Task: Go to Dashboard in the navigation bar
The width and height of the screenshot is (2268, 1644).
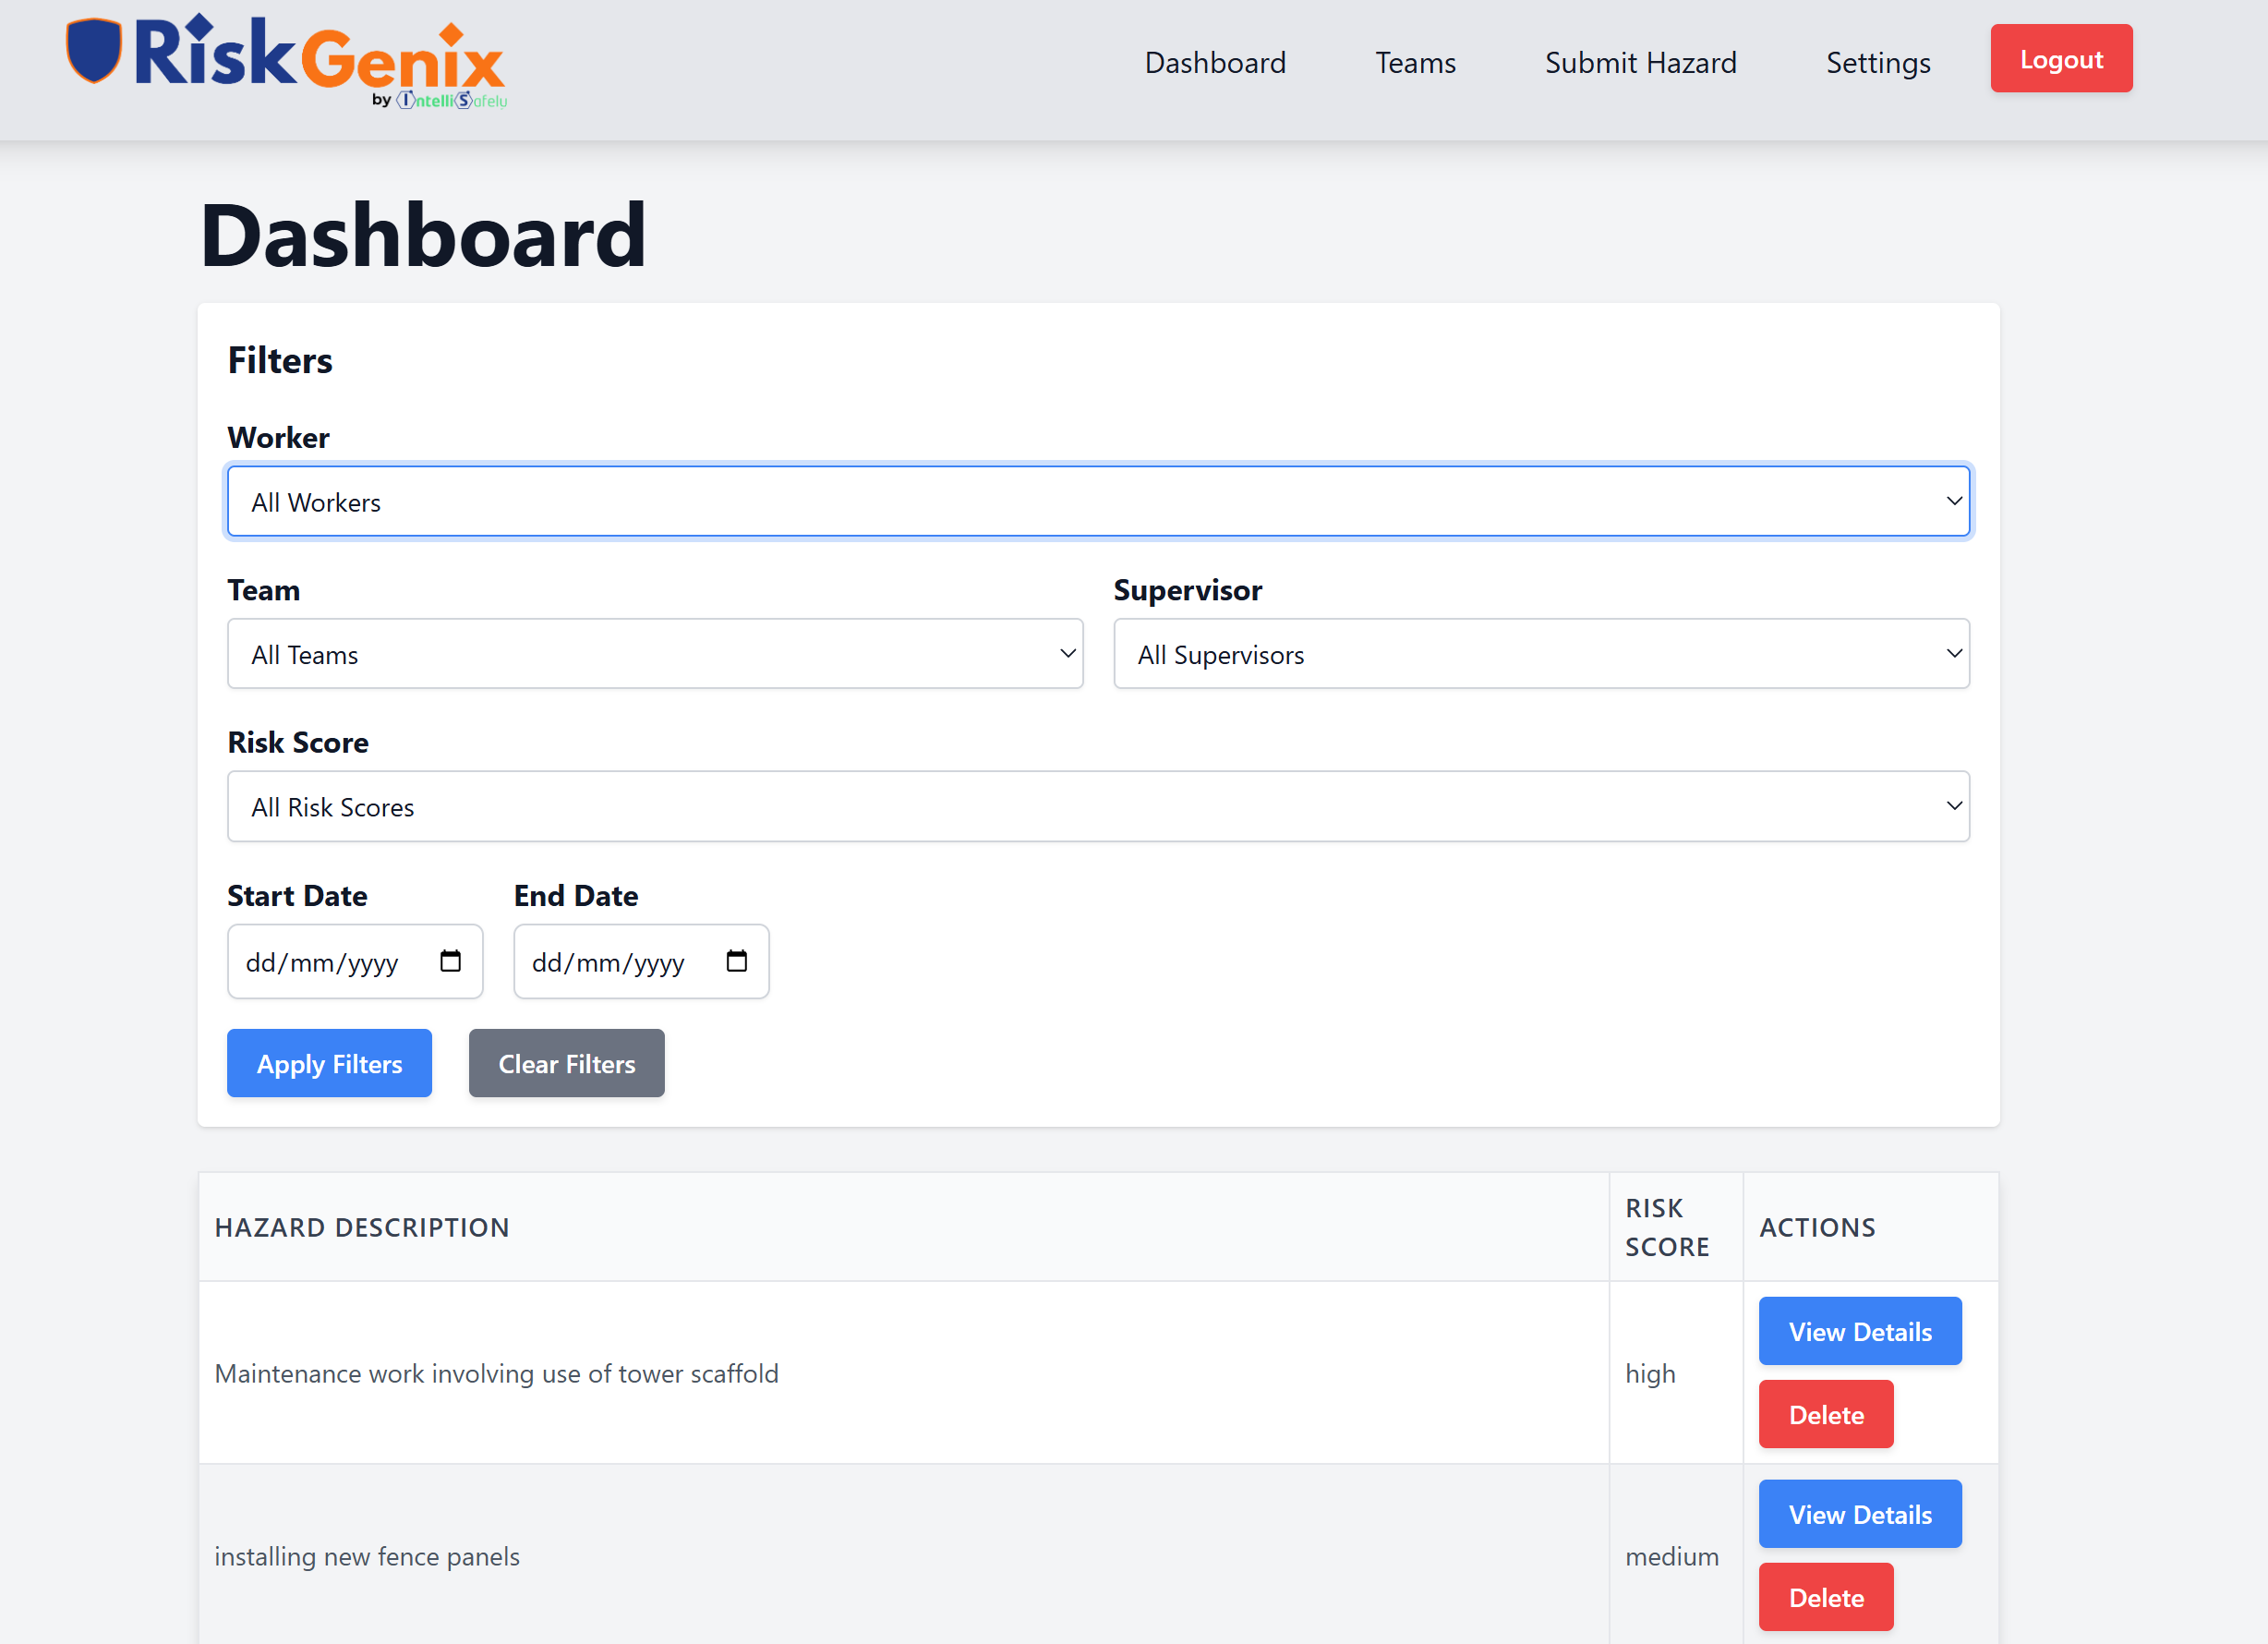Action: (1215, 62)
